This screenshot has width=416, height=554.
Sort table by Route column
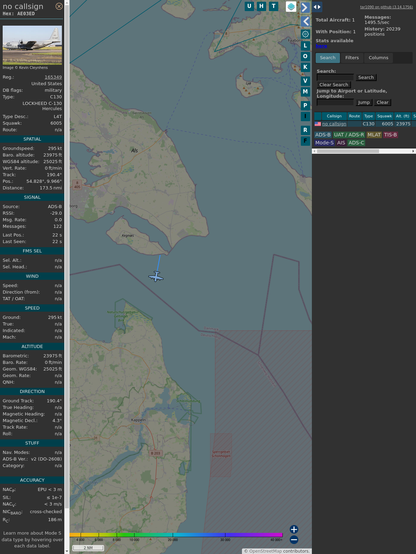click(354, 116)
